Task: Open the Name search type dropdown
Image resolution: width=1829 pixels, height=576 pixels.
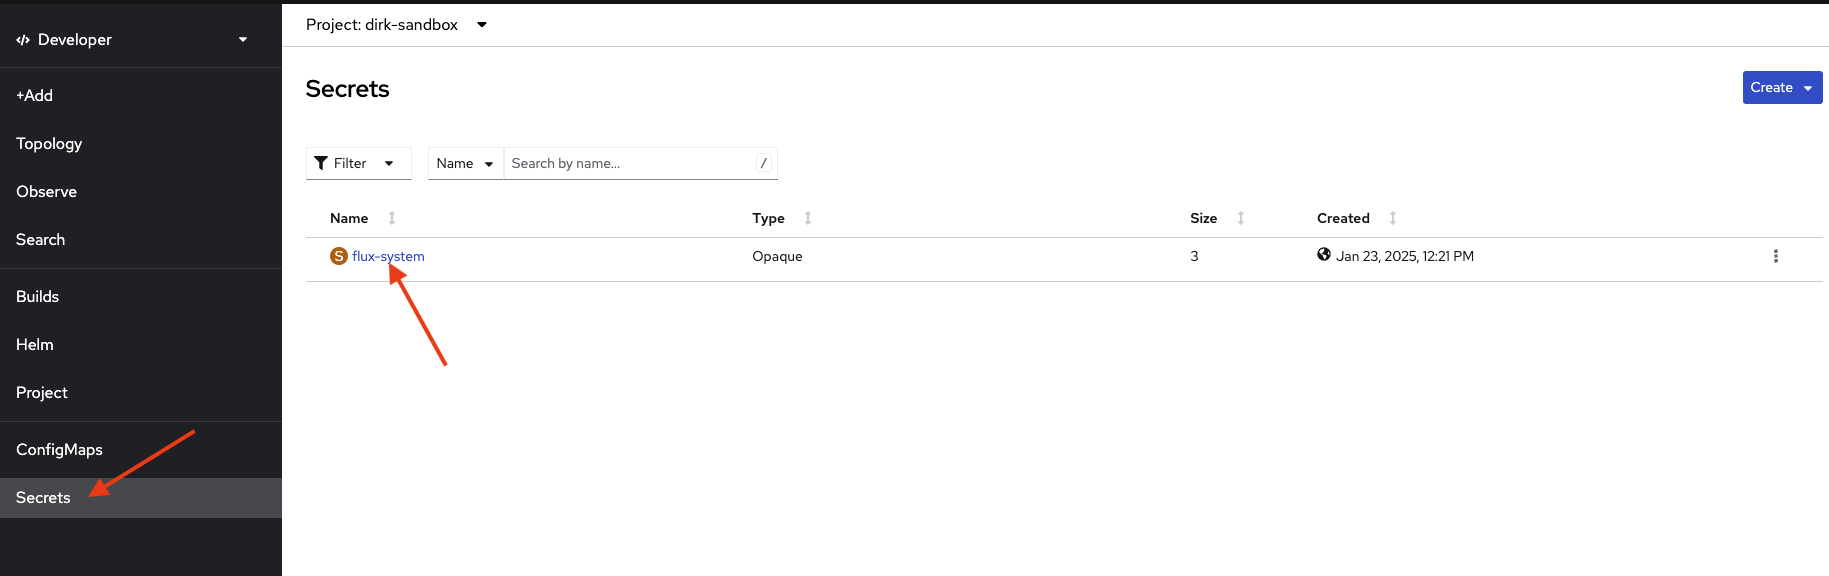Action: [x=465, y=163]
